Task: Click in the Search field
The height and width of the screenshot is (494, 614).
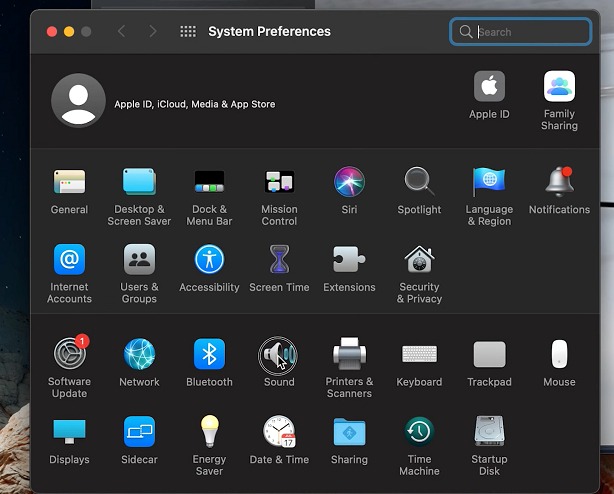Action: coord(520,32)
